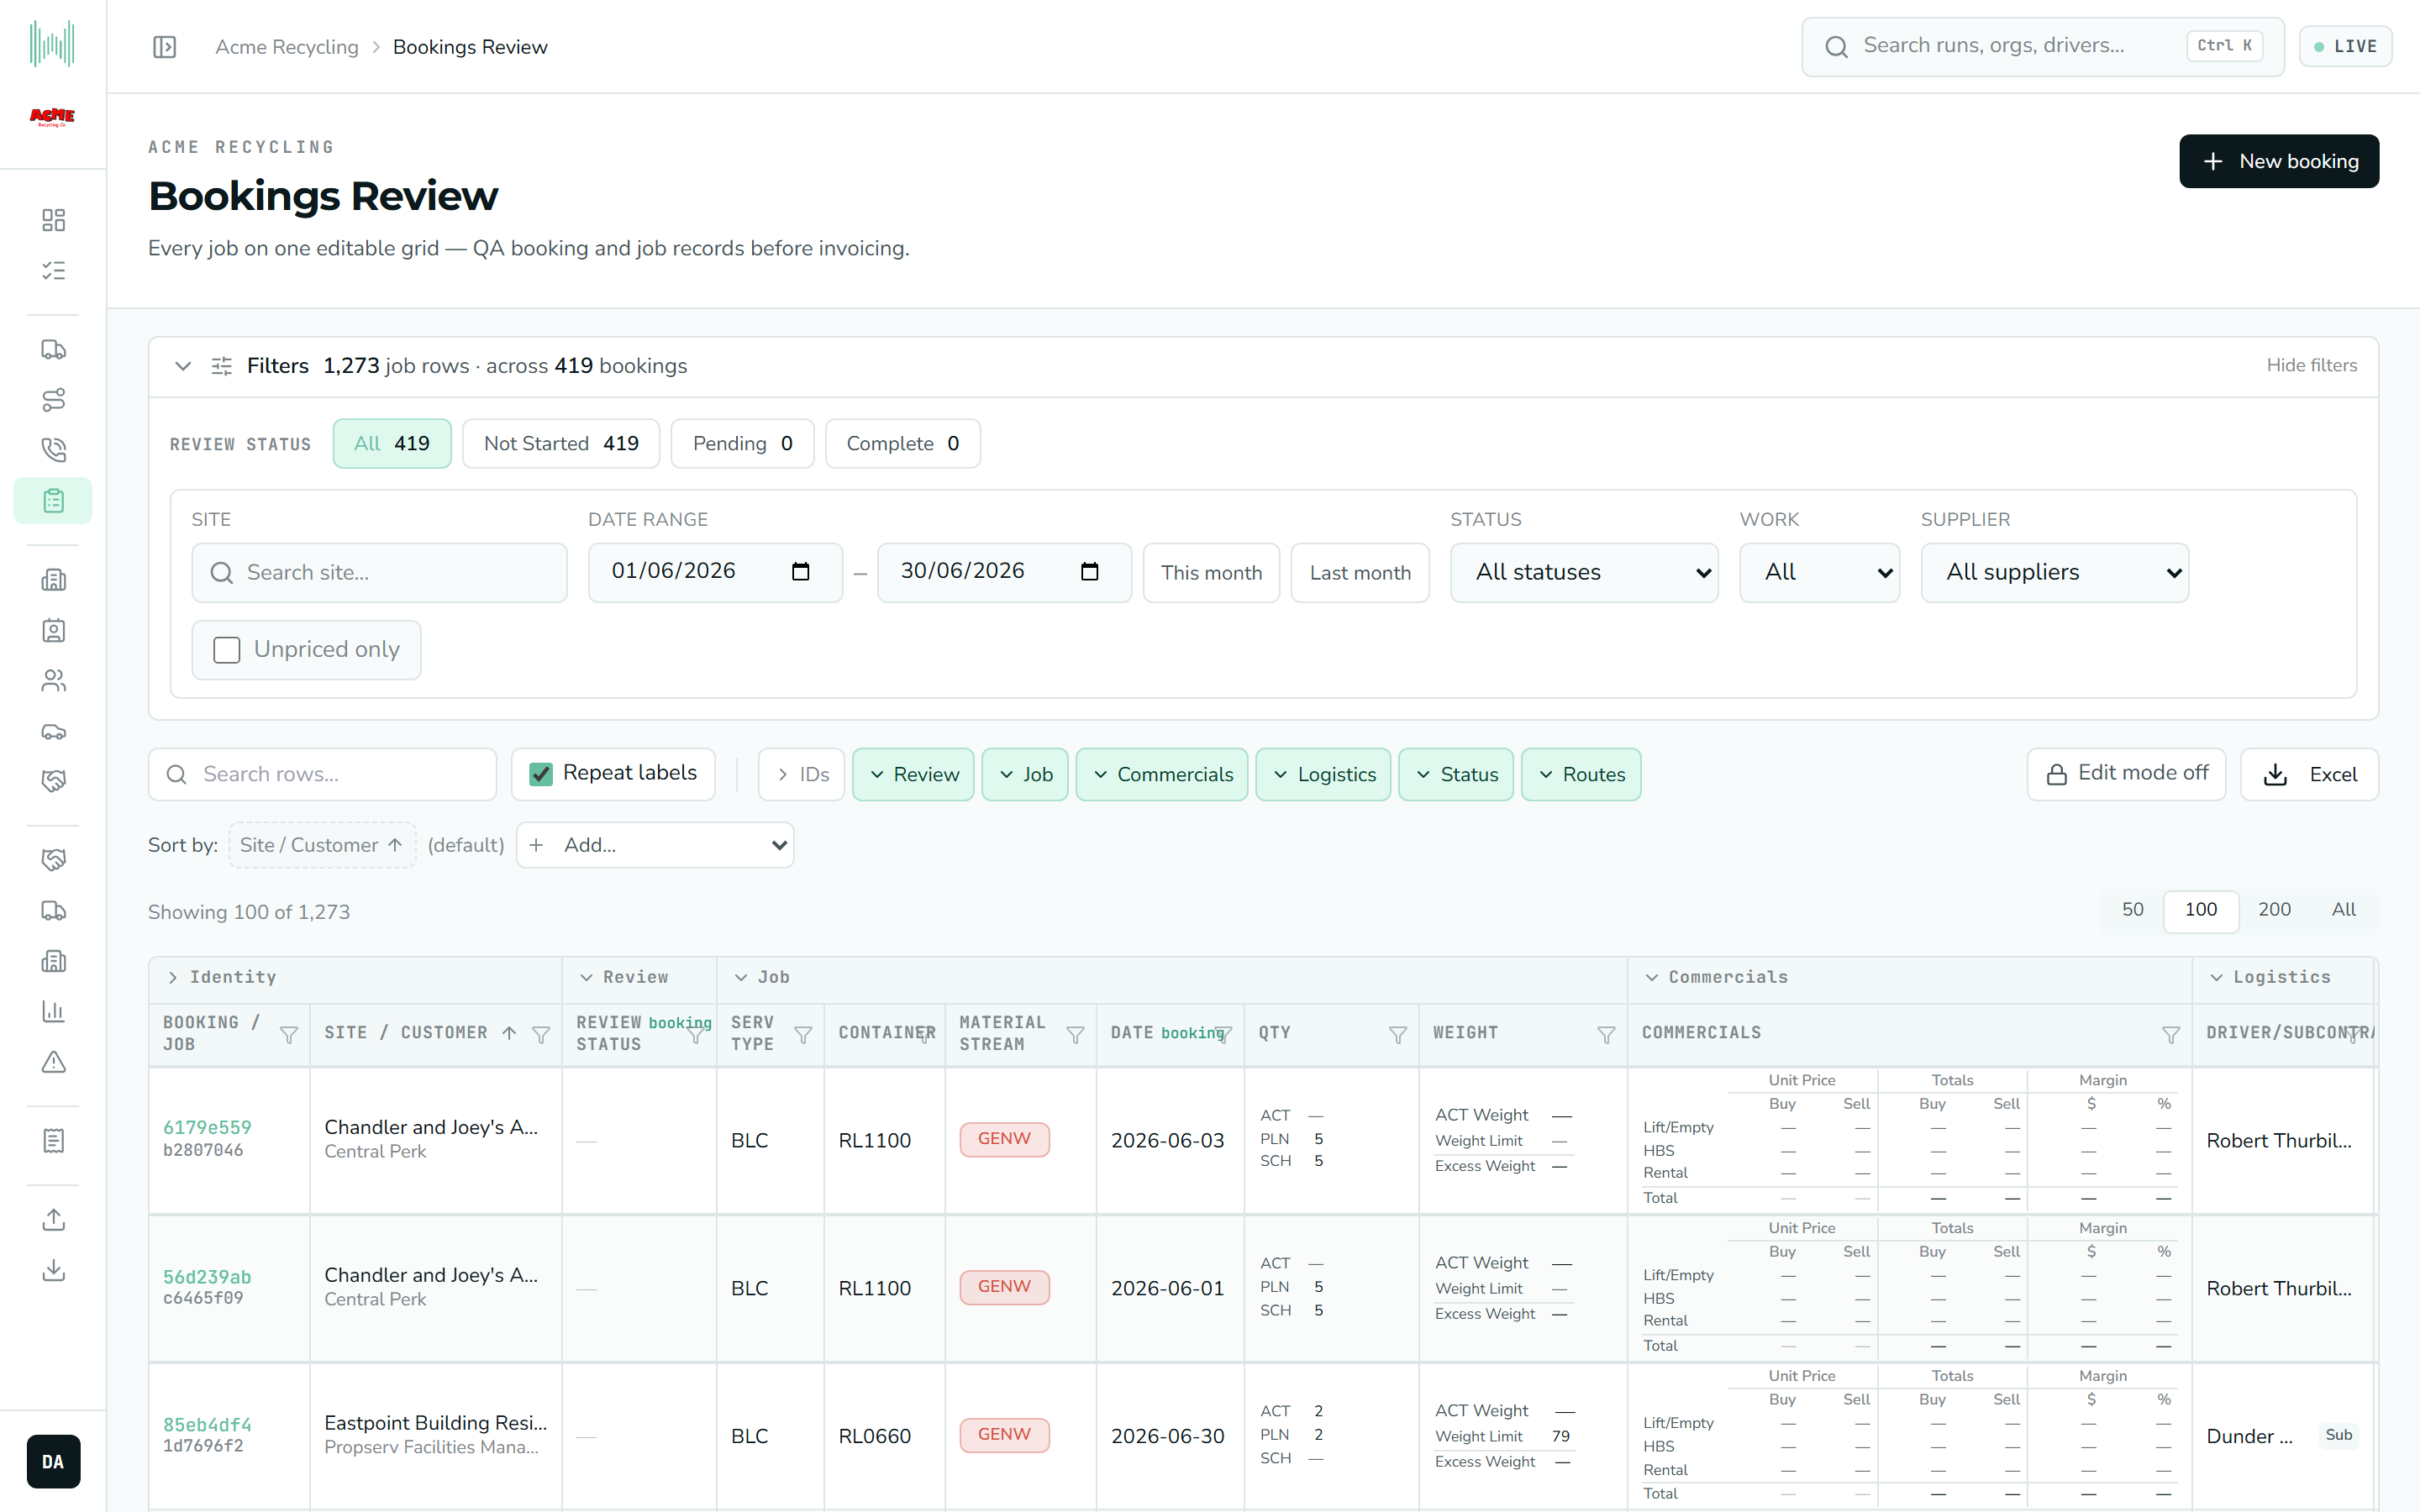Click the This month button

(1211, 573)
